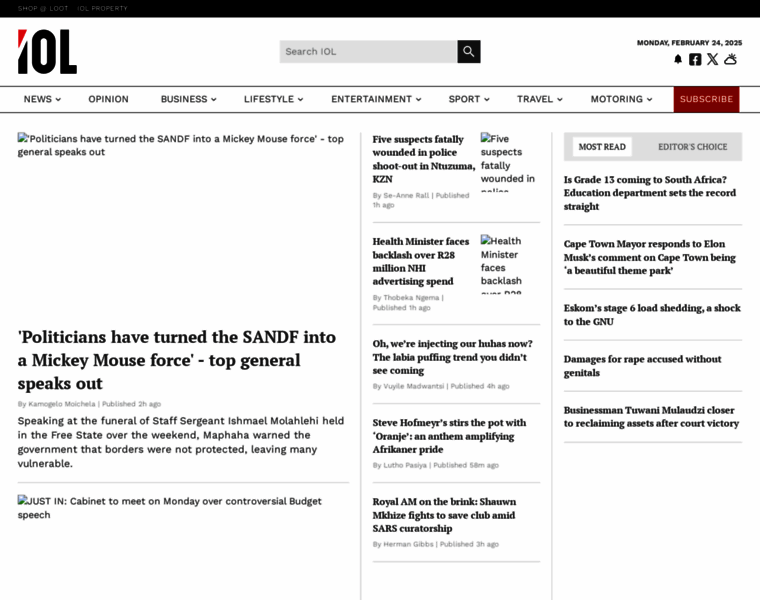Image resolution: width=760 pixels, height=600 pixels.
Task: Open Cape Town Mayor Elon Musk article
Action: 649,257
